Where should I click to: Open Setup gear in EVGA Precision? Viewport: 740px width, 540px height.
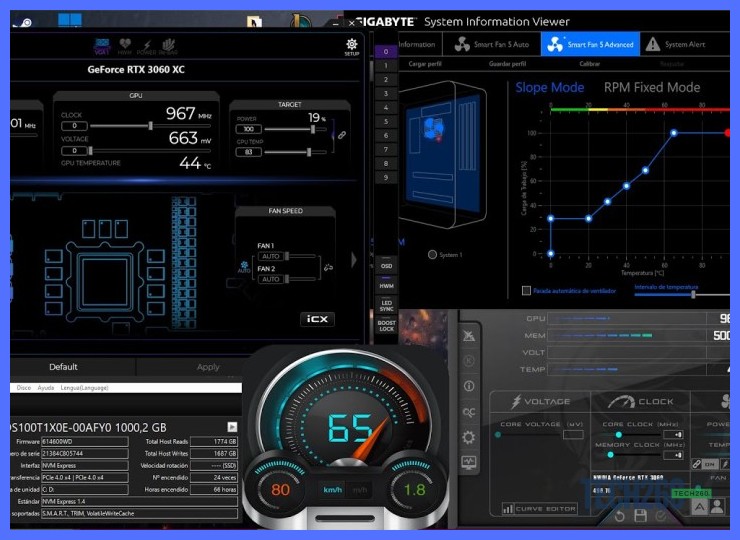352,47
